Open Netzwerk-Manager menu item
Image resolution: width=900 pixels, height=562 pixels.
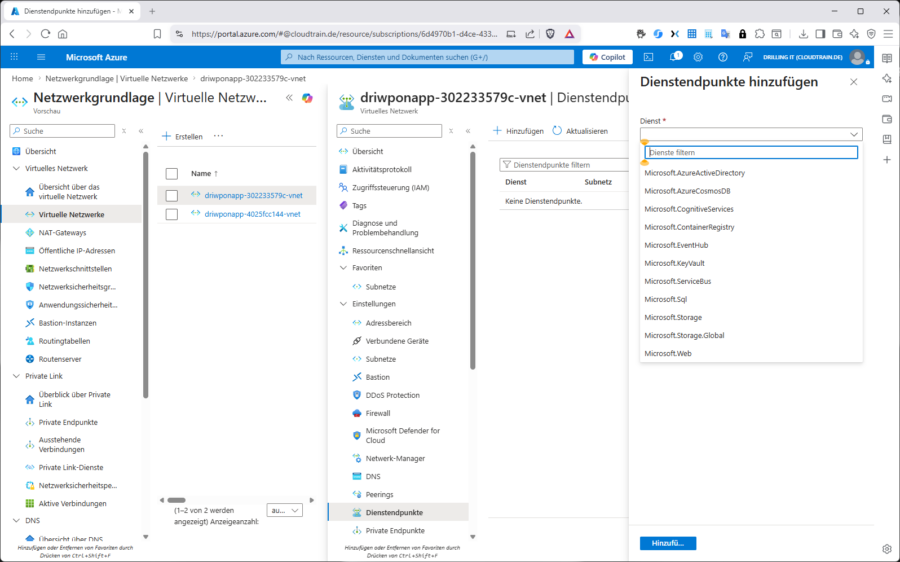[x=395, y=458]
